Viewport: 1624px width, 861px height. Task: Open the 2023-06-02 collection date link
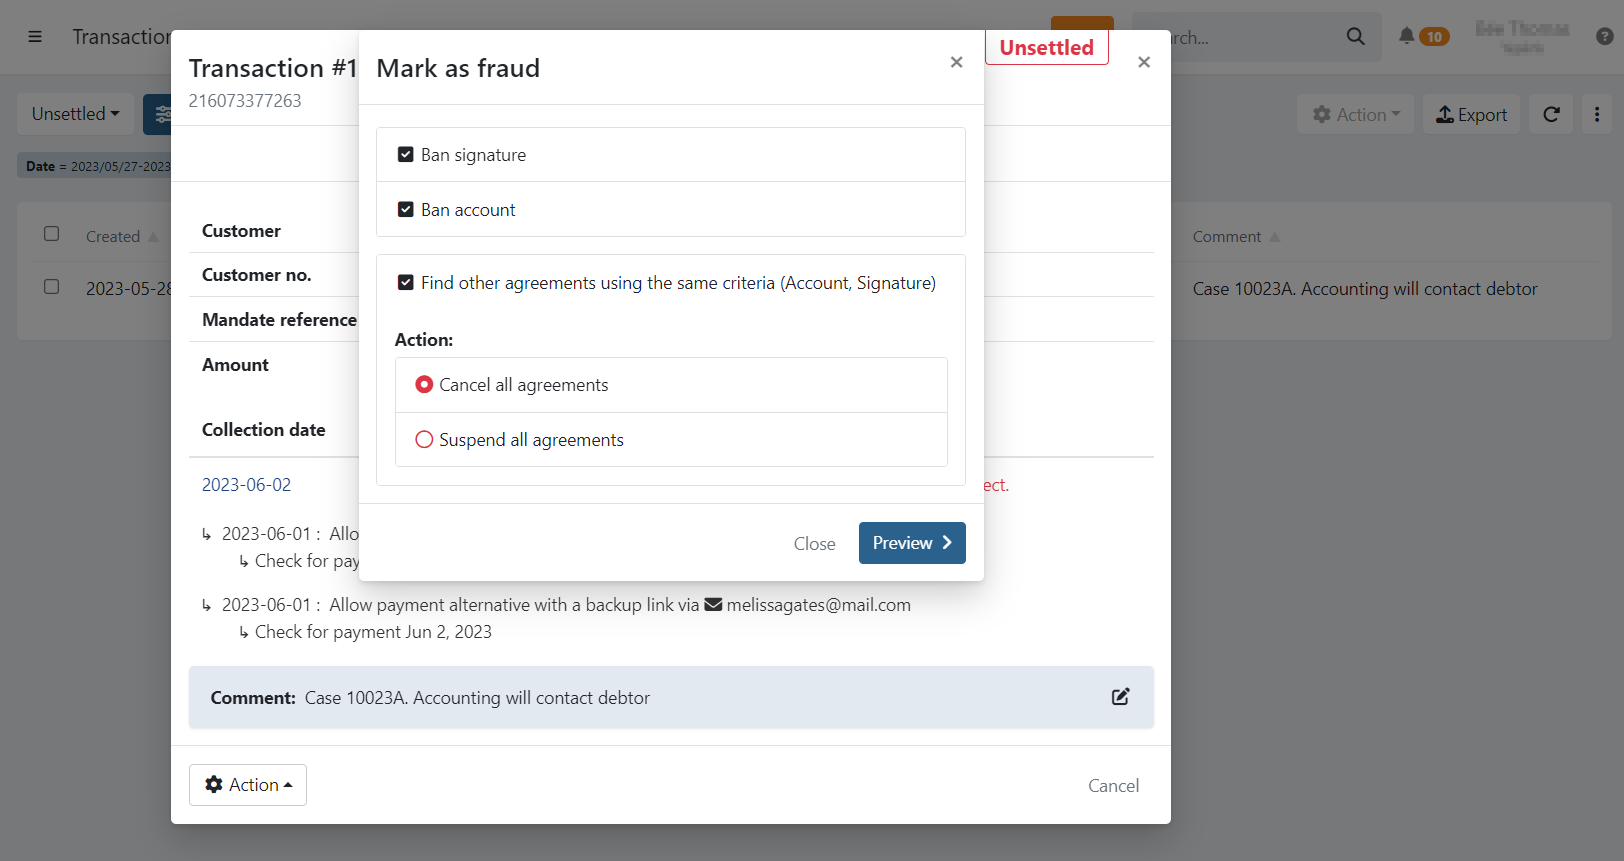click(x=246, y=485)
